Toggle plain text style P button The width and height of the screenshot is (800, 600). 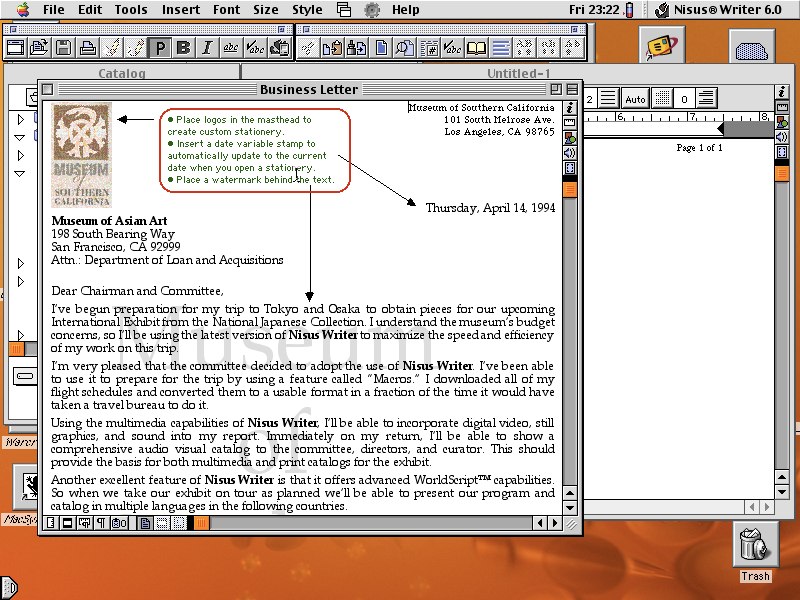[x=160, y=48]
